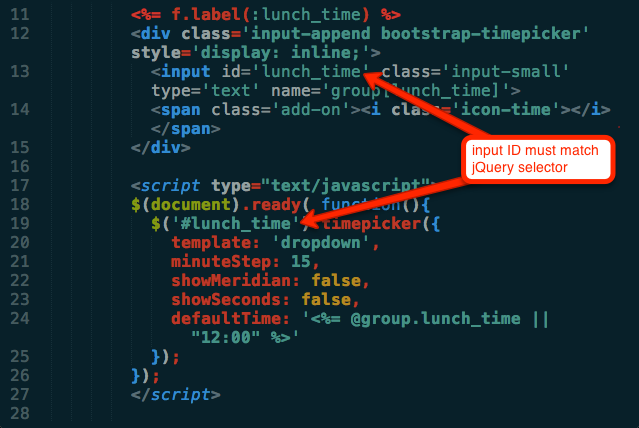
Task: Click the red 'input ID must match' annotation box
Action: (538, 159)
